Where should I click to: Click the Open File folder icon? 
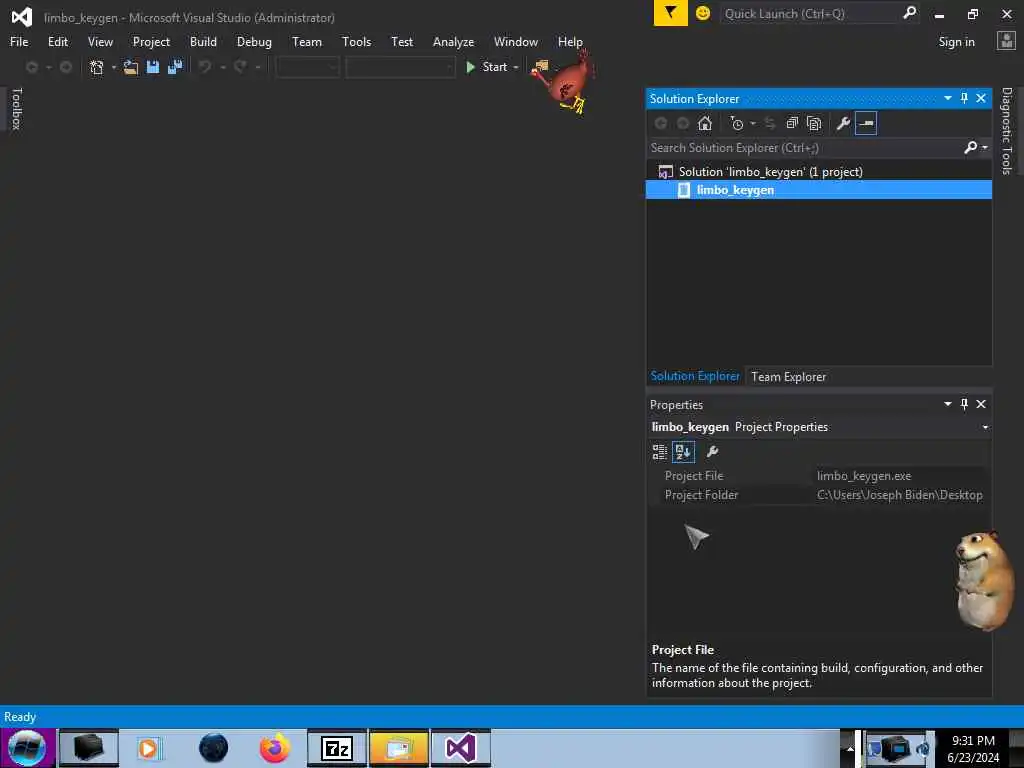[131, 67]
